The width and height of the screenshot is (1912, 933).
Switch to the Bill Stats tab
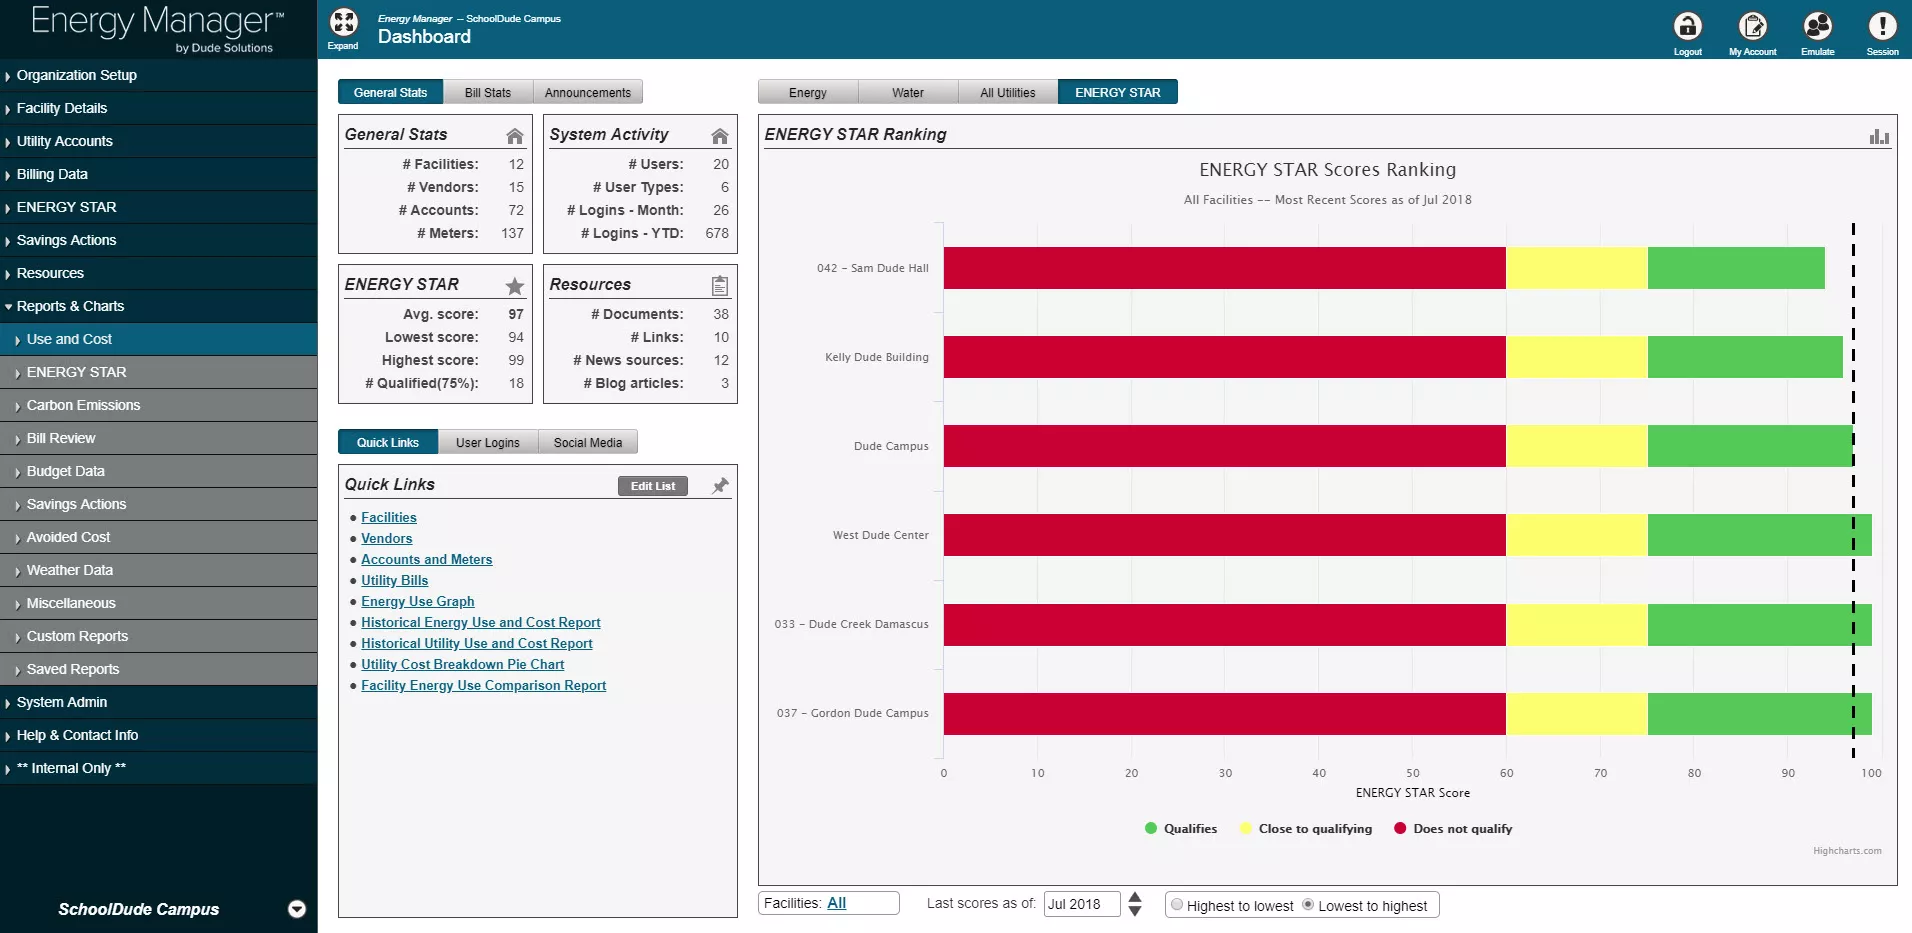(x=487, y=93)
